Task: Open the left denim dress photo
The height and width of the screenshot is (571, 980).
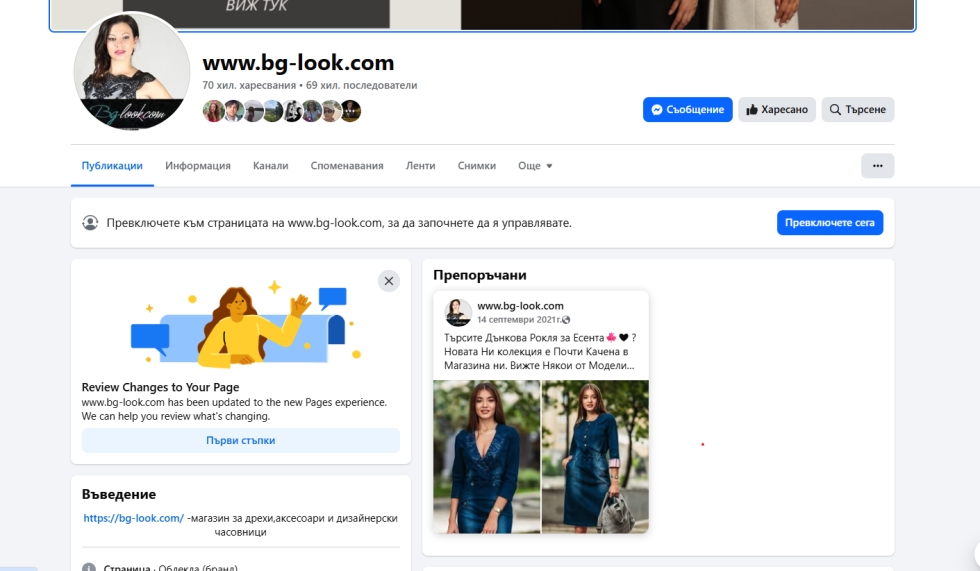Action: click(x=486, y=457)
